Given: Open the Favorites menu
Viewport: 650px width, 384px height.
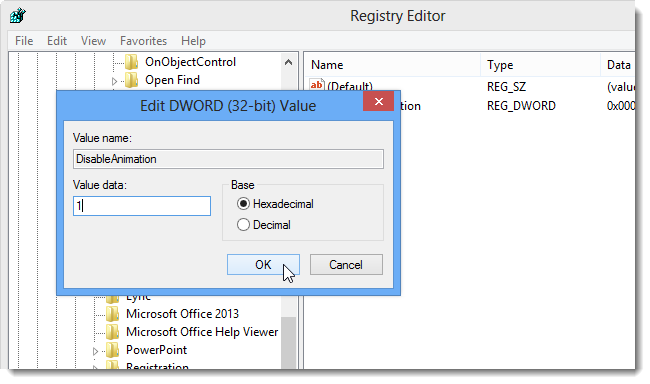Looking at the screenshot, I should [x=143, y=41].
